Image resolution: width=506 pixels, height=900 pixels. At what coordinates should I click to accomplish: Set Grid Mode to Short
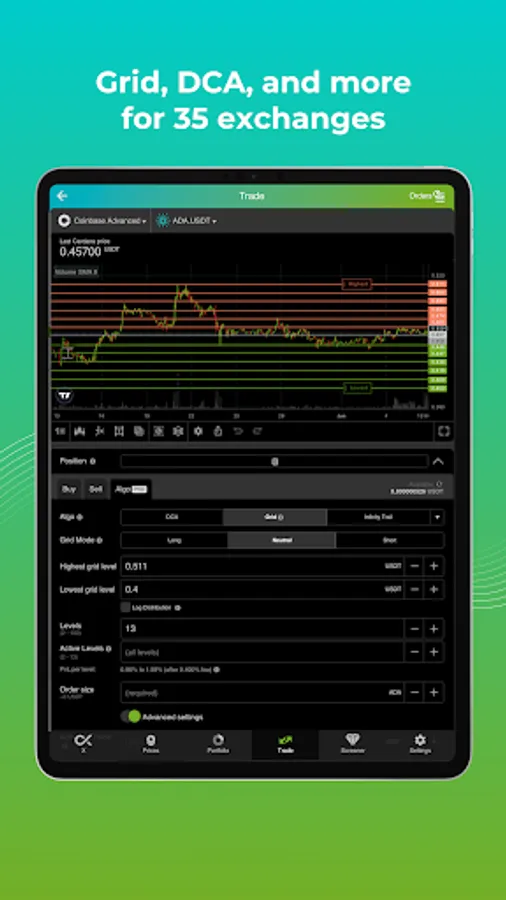pos(390,540)
